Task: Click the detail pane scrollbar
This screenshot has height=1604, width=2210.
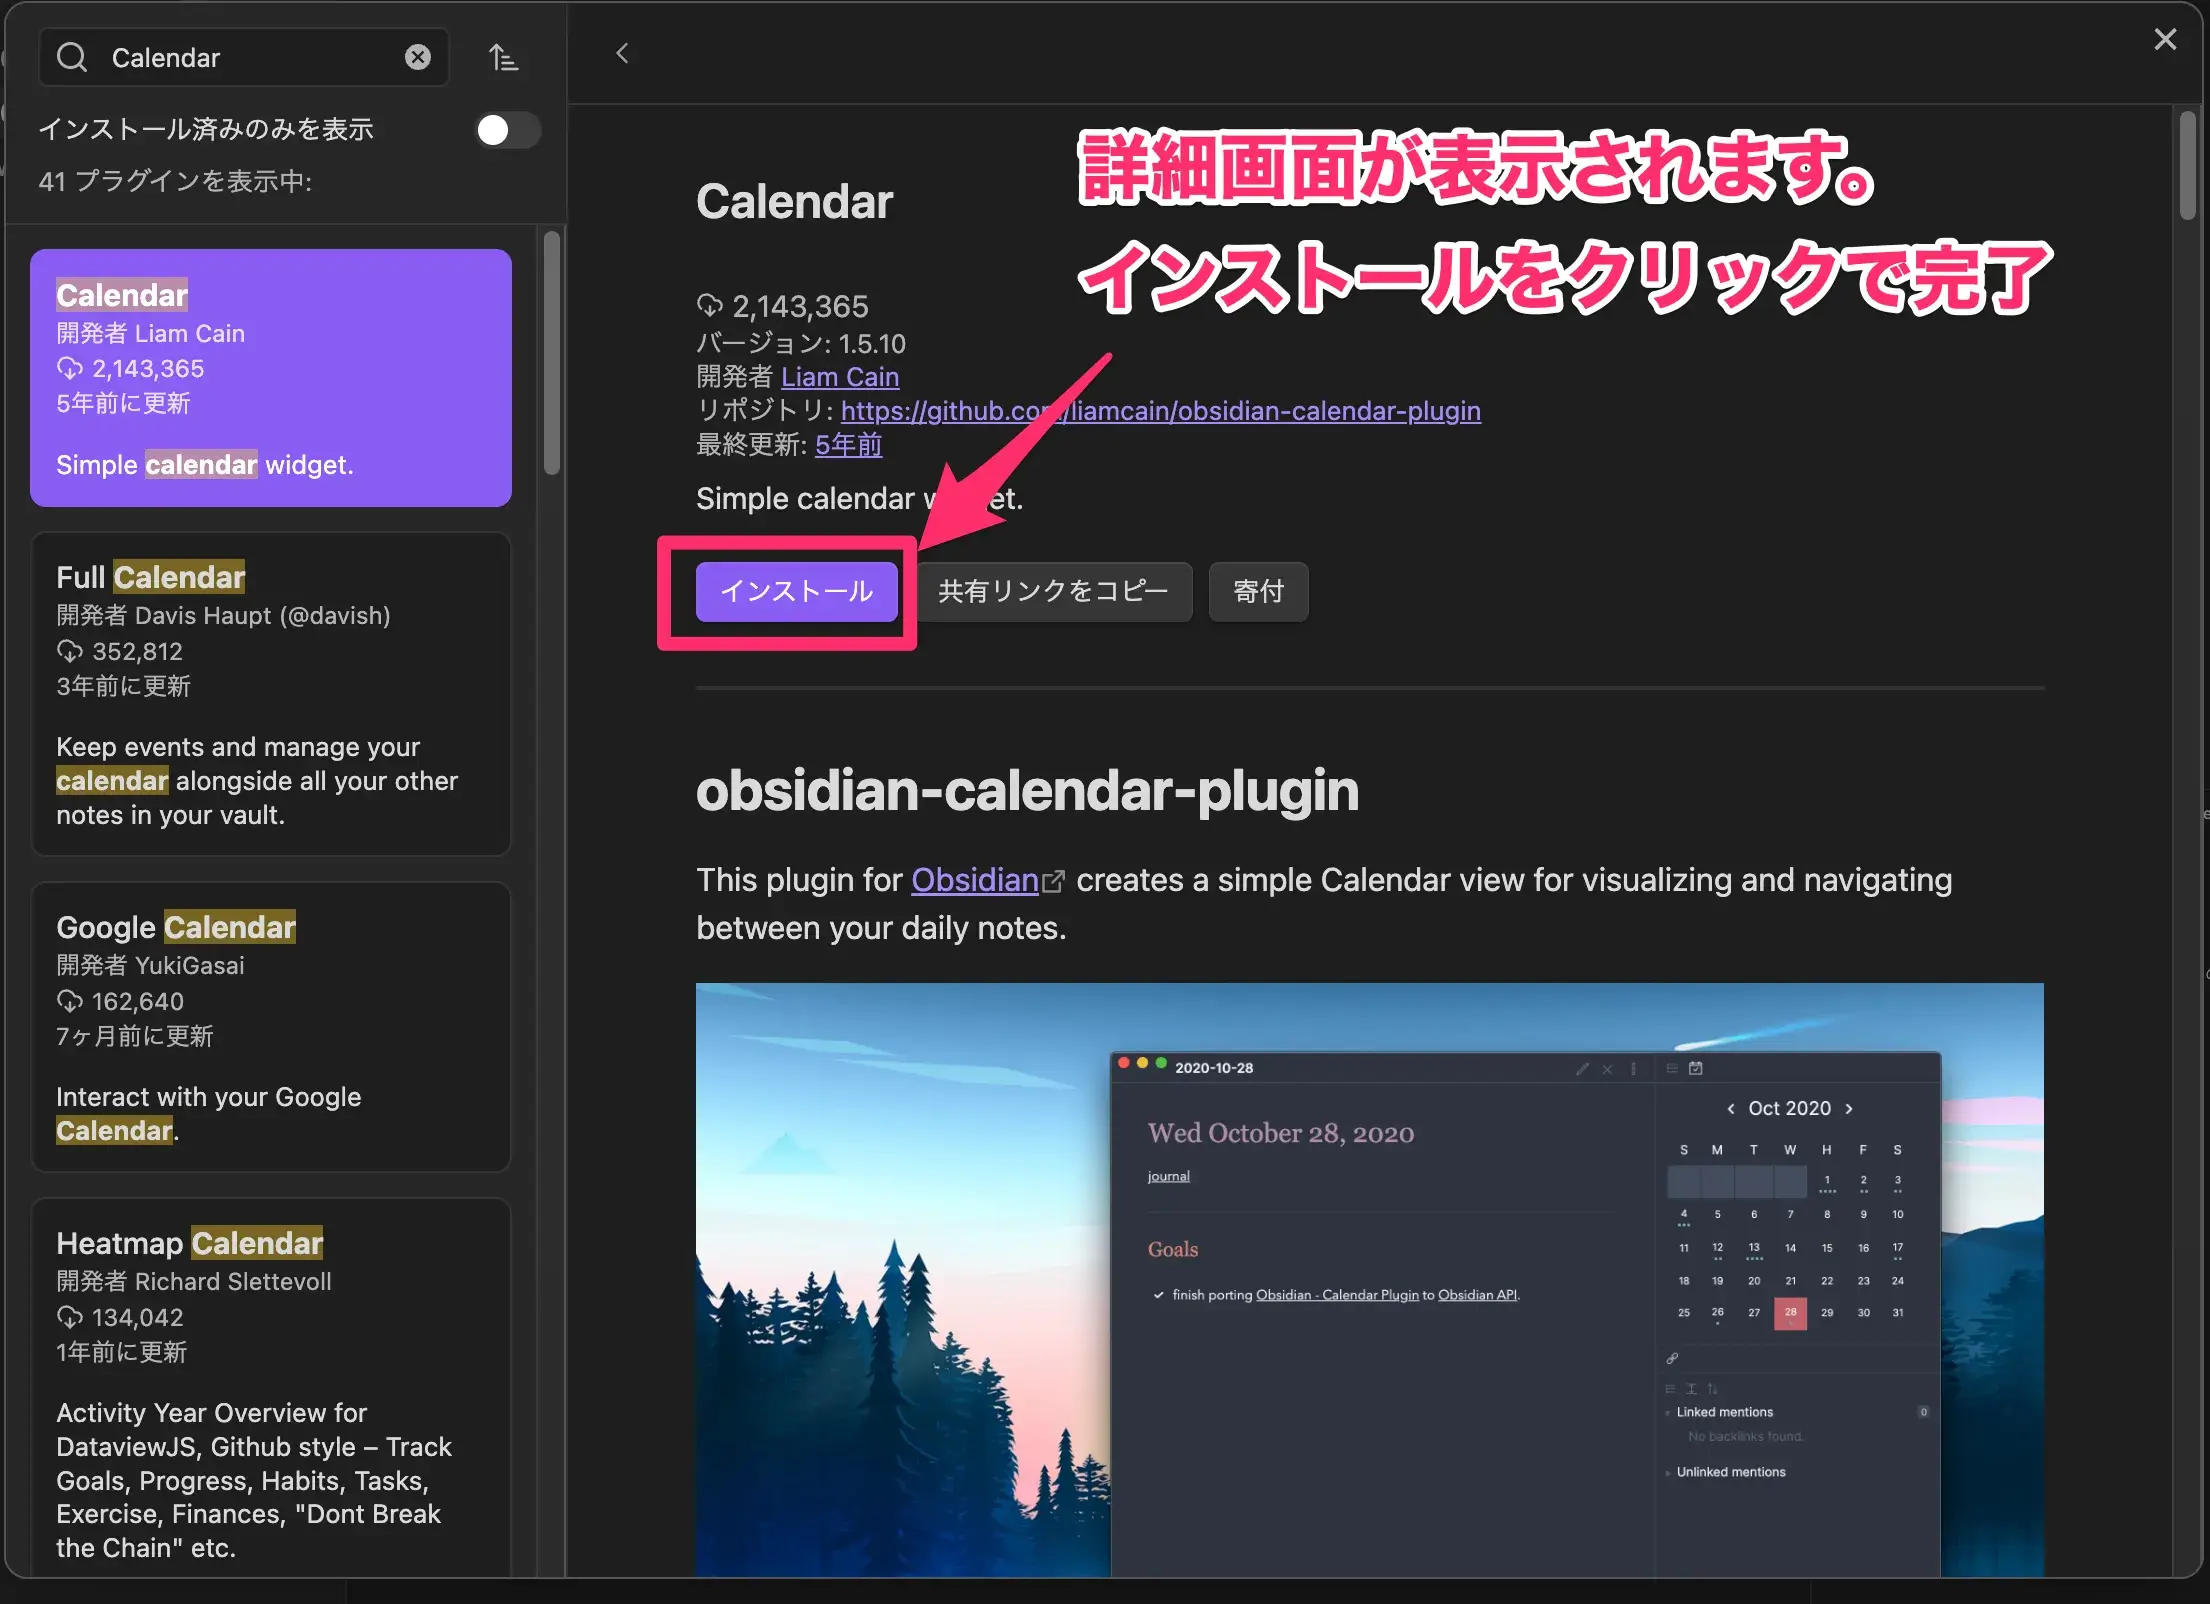Action: (2187, 165)
